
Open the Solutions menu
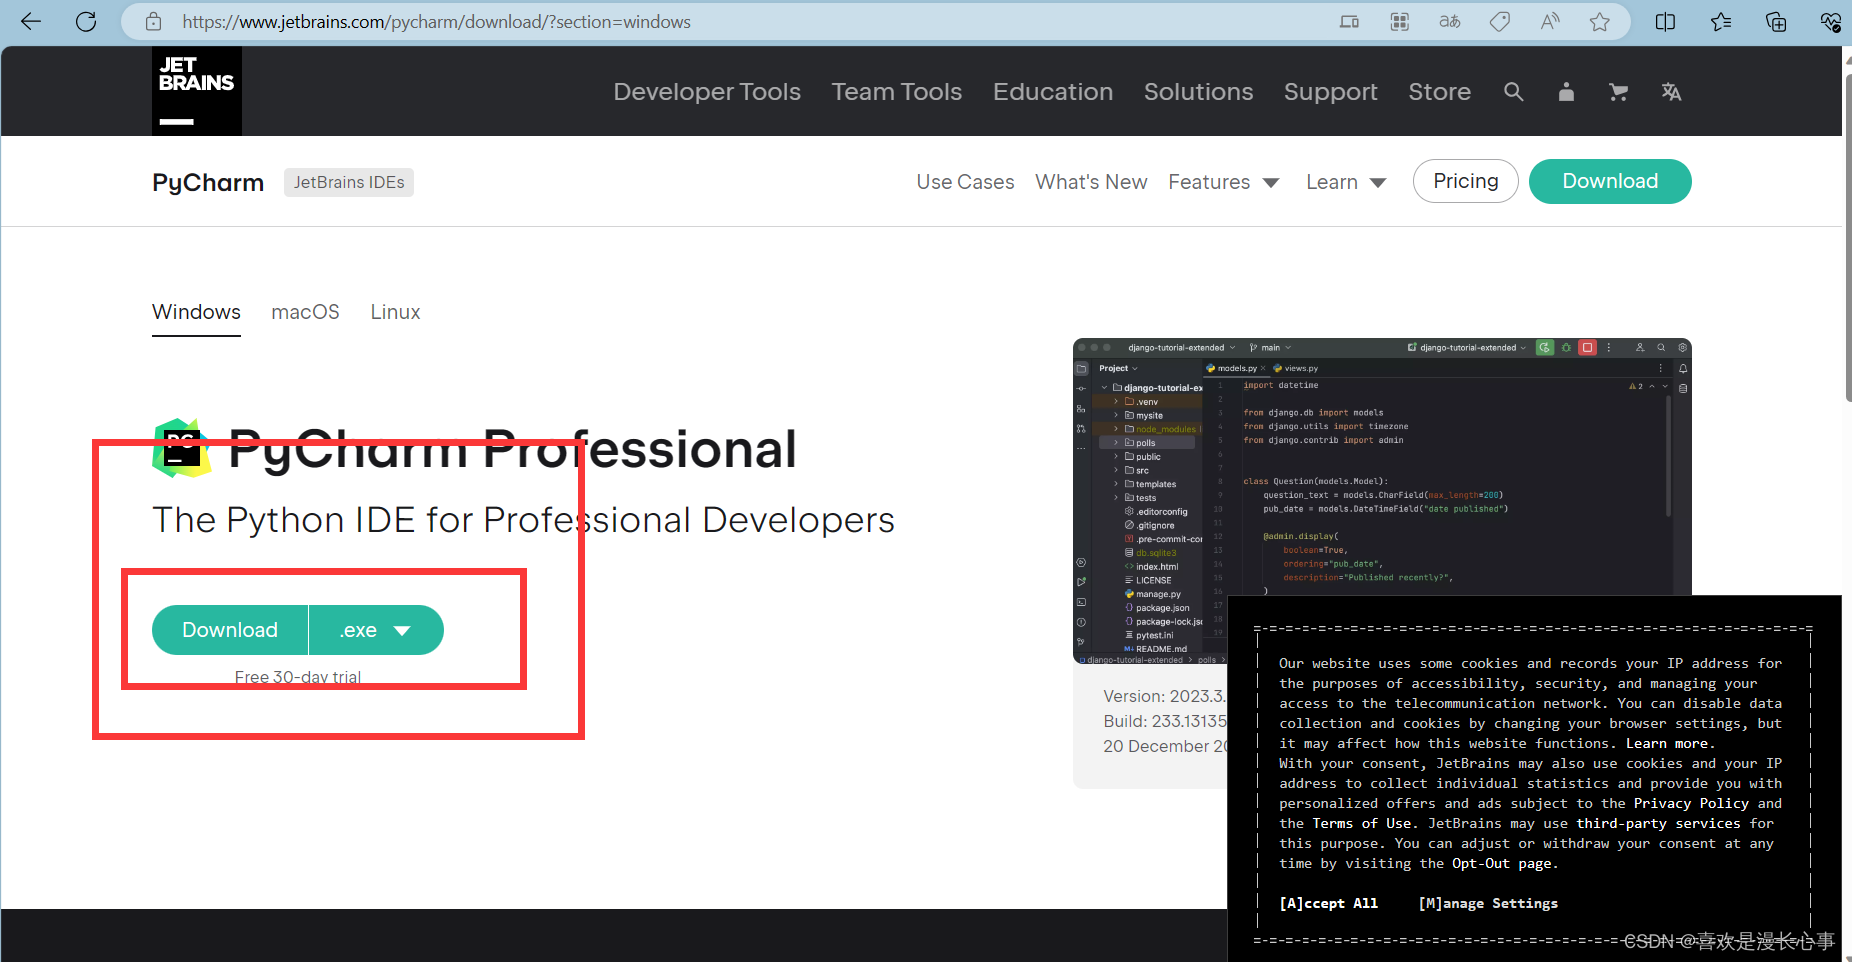point(1199,92)
